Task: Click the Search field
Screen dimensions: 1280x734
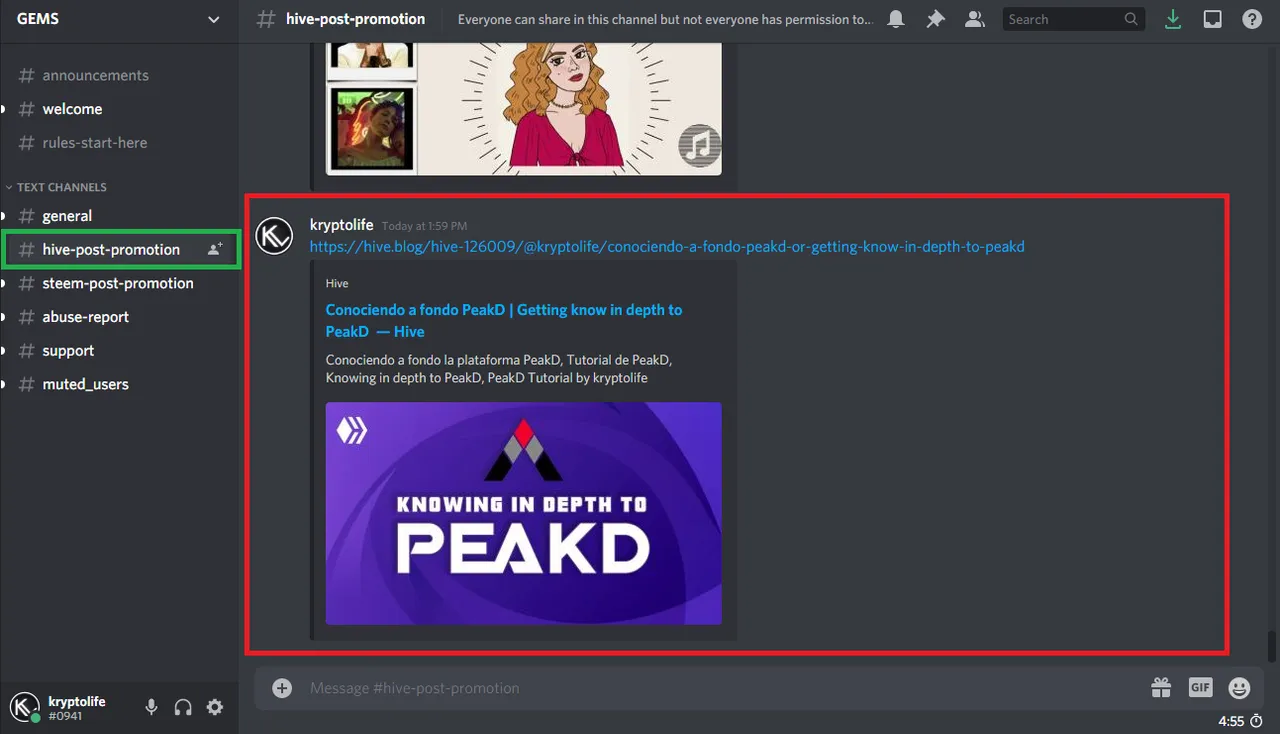Action: pyautogui.click(x=1073, y=19)
